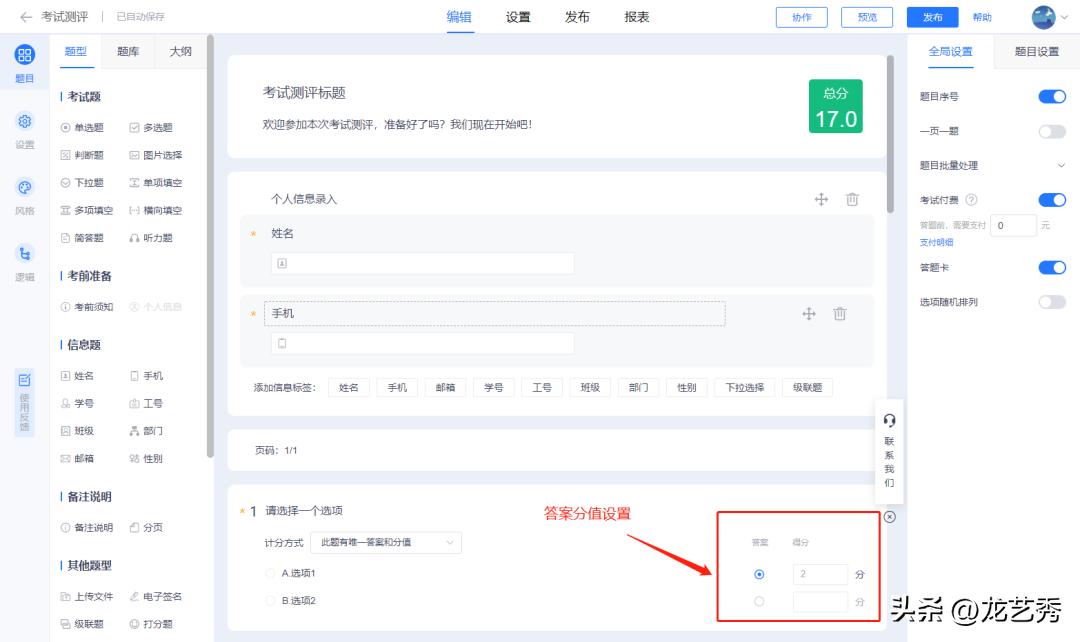
Task: Switch to 题库 tab in left panel
Action: [128, 50]
